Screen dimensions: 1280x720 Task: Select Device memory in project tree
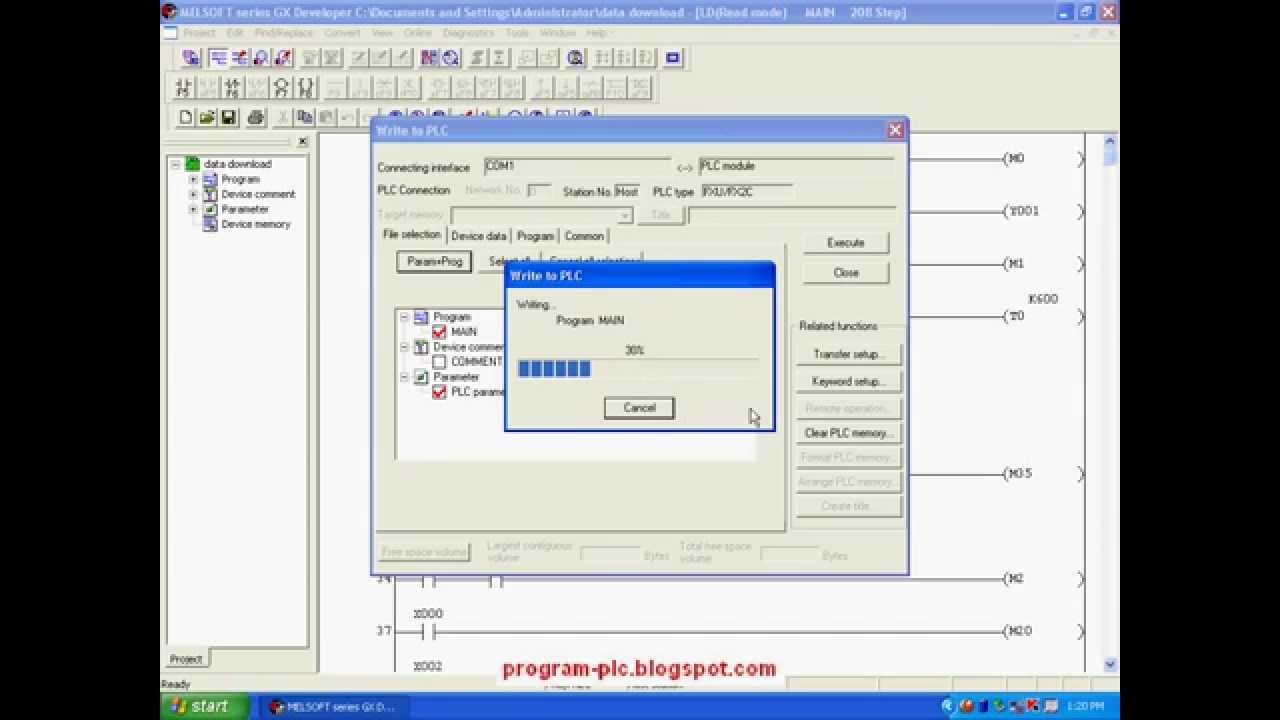point(256,224)
